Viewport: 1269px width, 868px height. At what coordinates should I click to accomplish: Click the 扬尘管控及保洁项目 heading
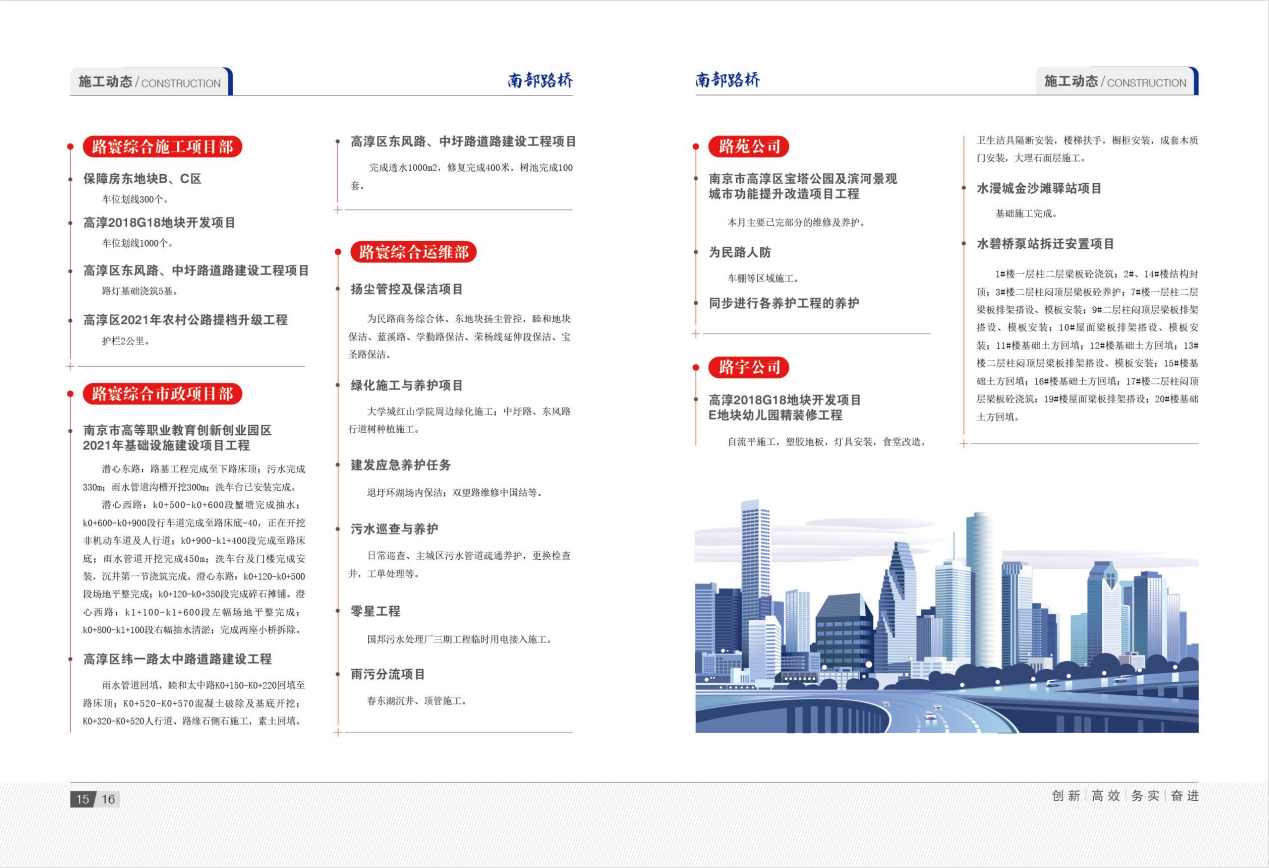tap(406, 289)
